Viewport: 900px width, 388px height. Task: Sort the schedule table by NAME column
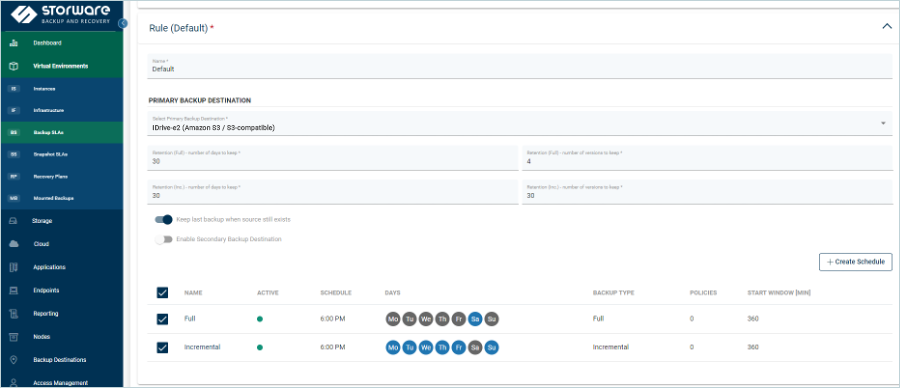193,293
